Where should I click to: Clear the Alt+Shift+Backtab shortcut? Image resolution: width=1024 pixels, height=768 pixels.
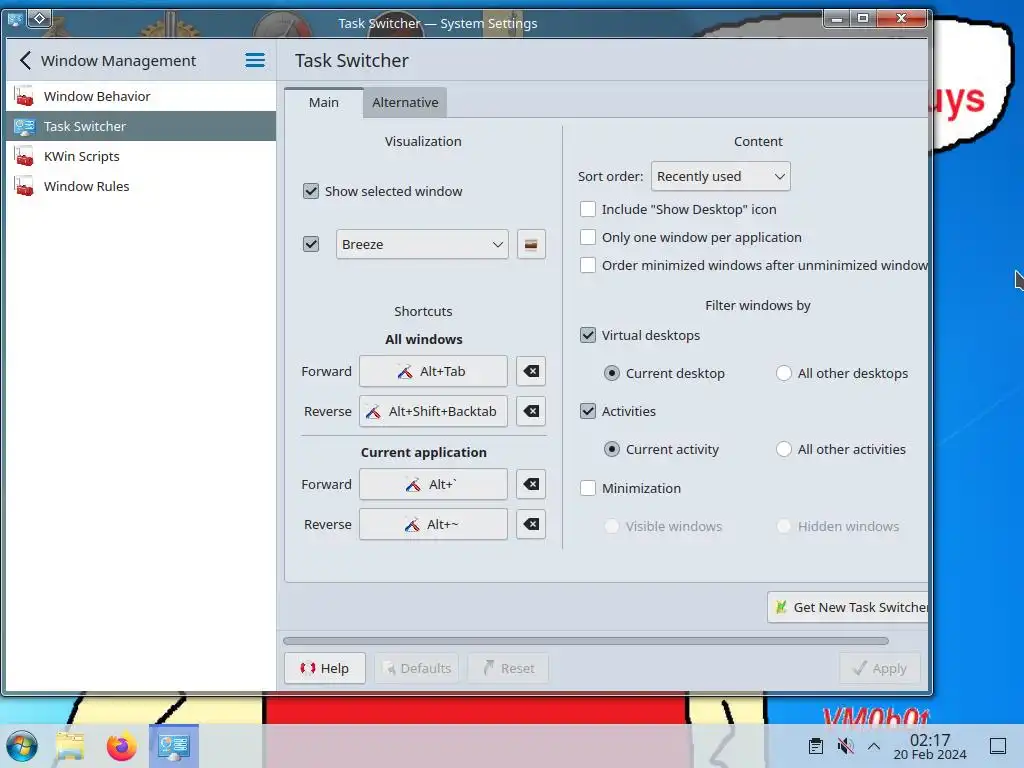[x=531, y=411]
